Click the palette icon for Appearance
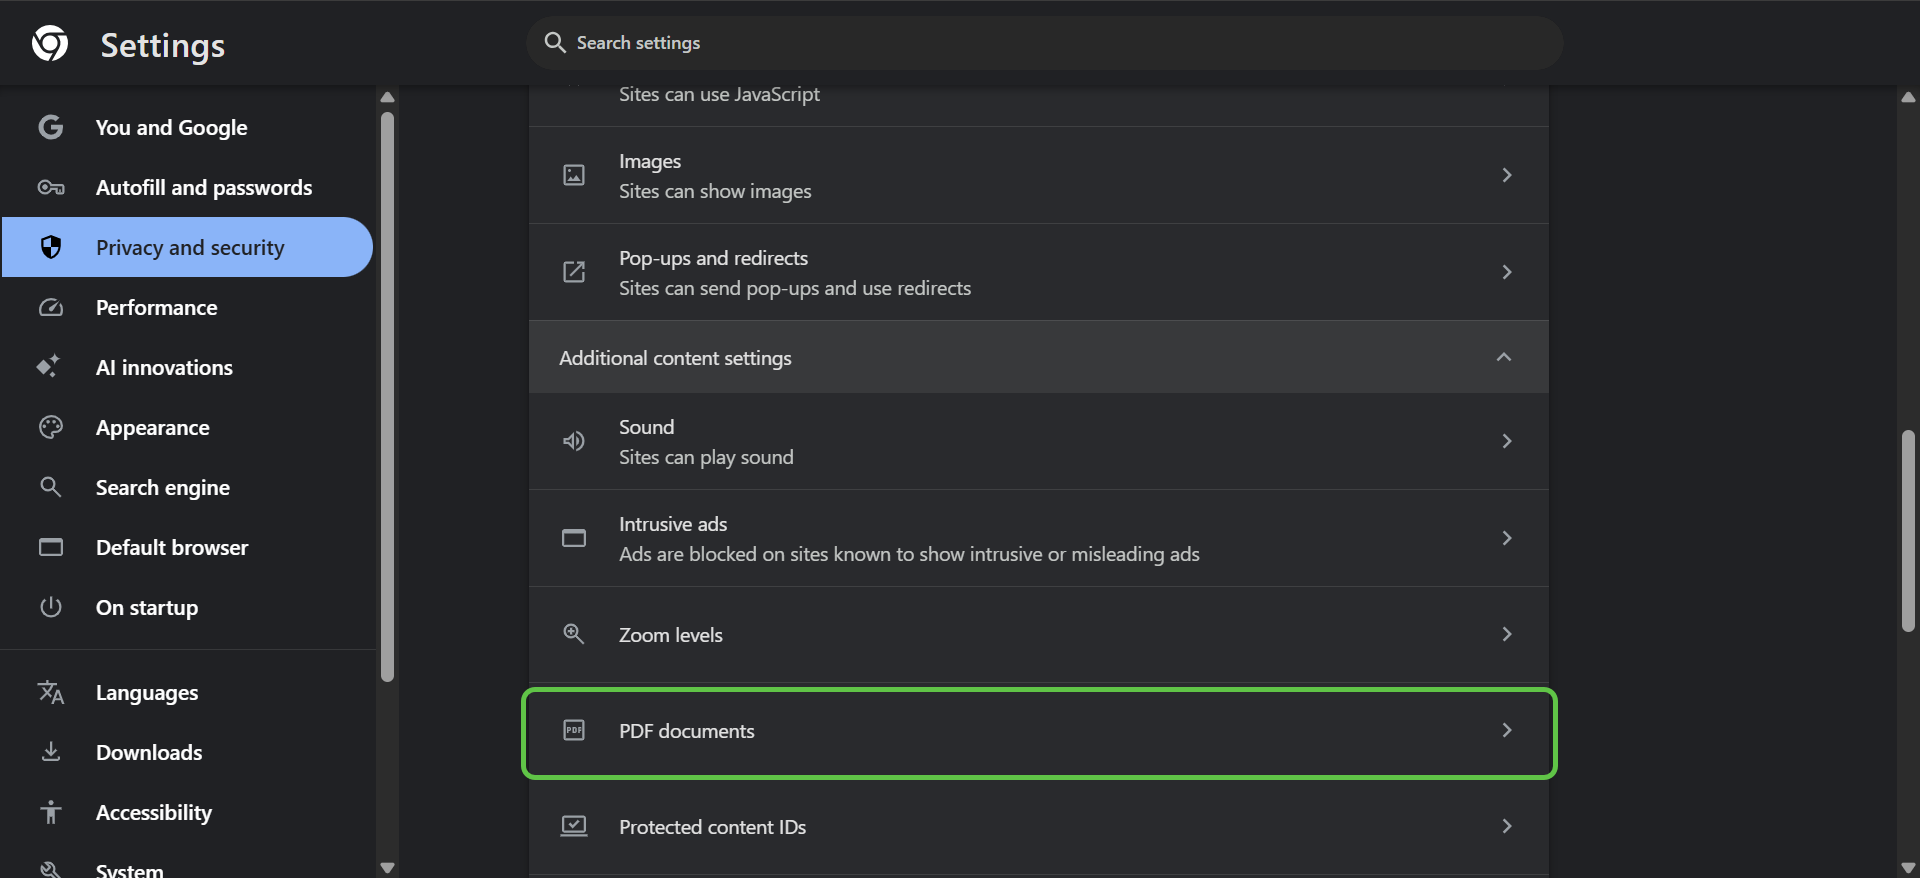 point(51,427)
